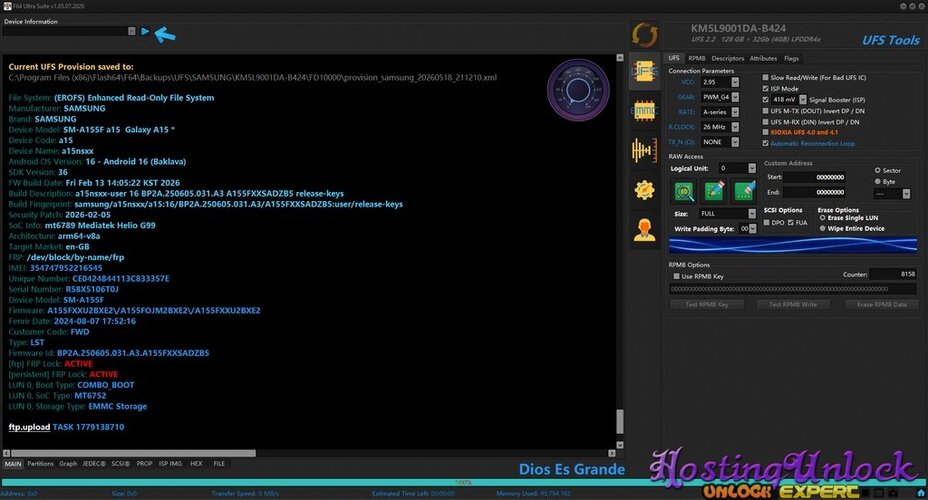Click the RPMB Counter value field

(x=893, y=274)
